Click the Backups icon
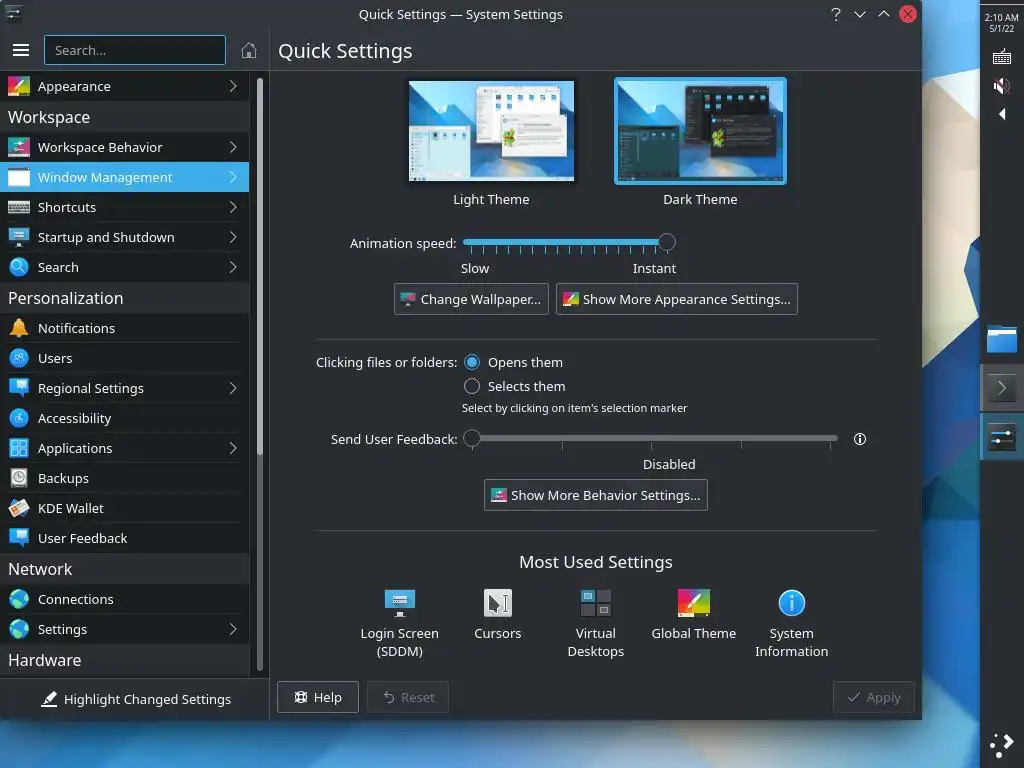1024x768 pixels. pyautogui.click(x=18, y=478)
